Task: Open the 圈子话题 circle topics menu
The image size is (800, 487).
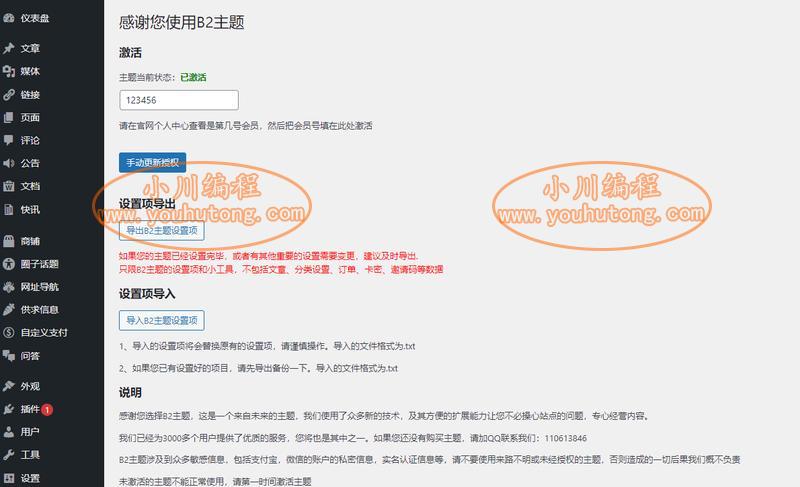Action: pos(39,264)
